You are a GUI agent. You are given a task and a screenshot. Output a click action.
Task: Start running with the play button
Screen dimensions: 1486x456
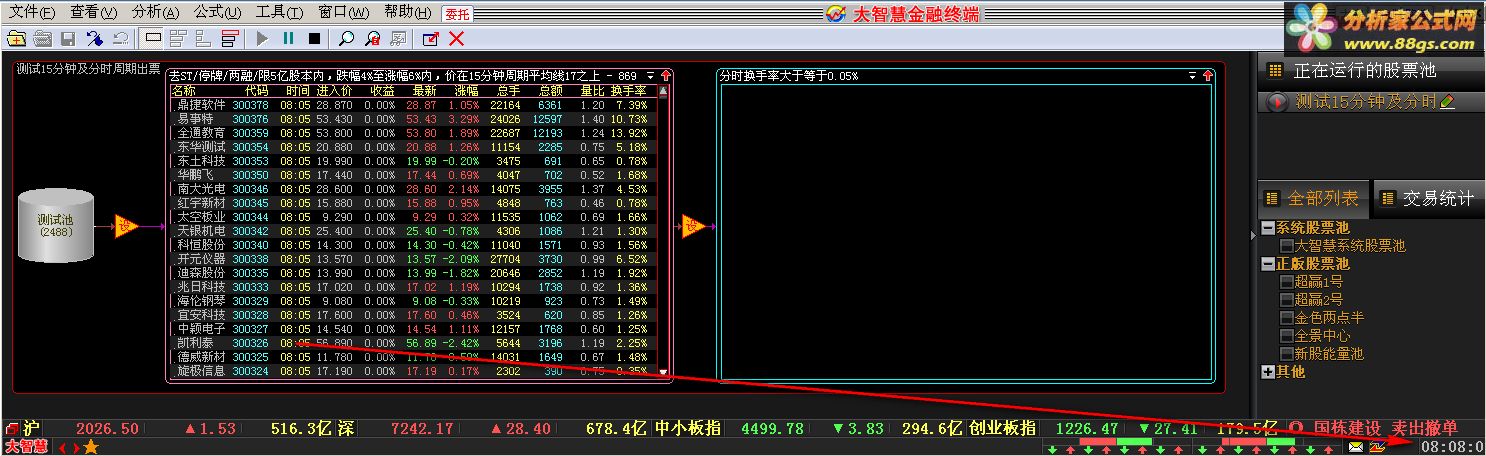tap(262, 39)
